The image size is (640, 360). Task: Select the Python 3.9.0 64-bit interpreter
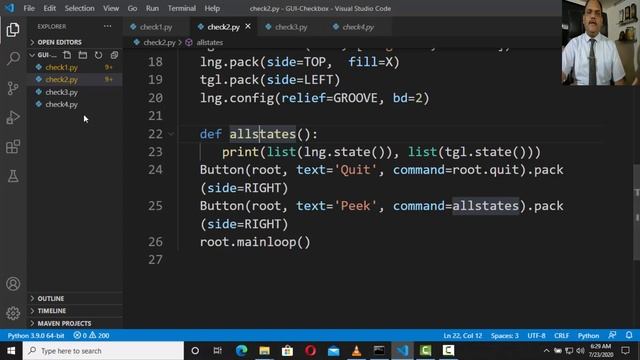pyautogui.click(x=36, y=336)
